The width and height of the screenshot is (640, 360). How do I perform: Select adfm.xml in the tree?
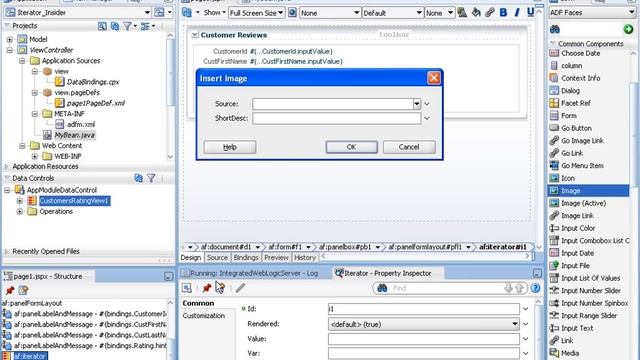(81, 124)
